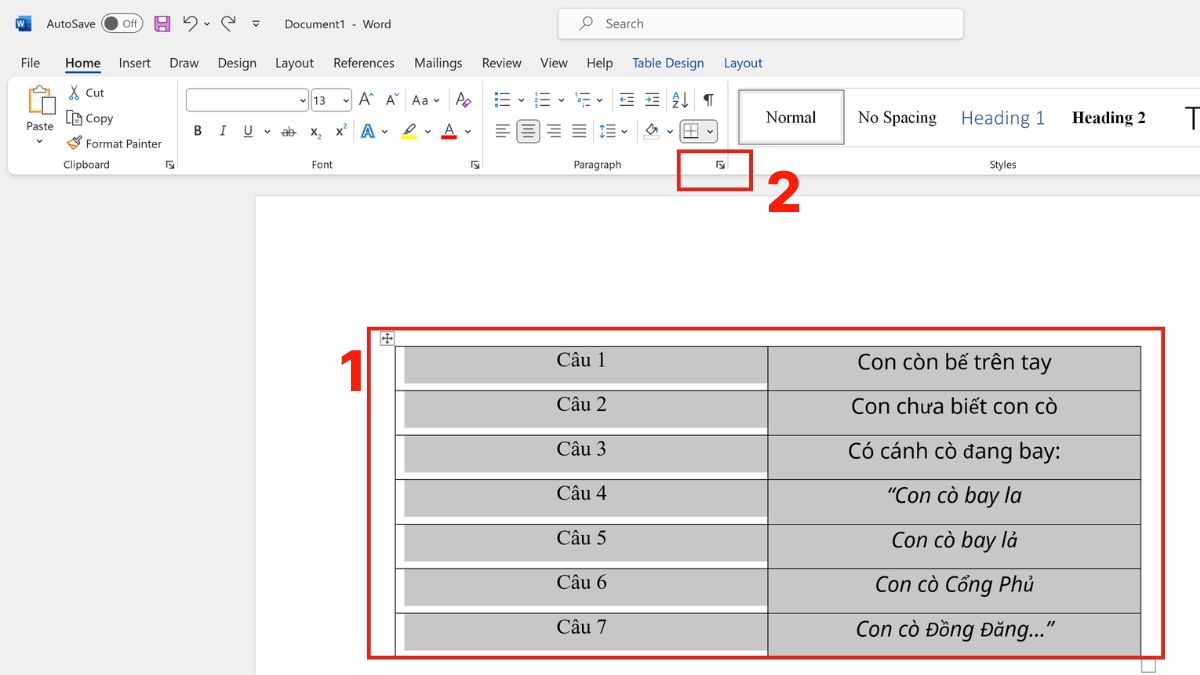
Task: Increase font size with the larger A icon
Action: pos(366,100)
